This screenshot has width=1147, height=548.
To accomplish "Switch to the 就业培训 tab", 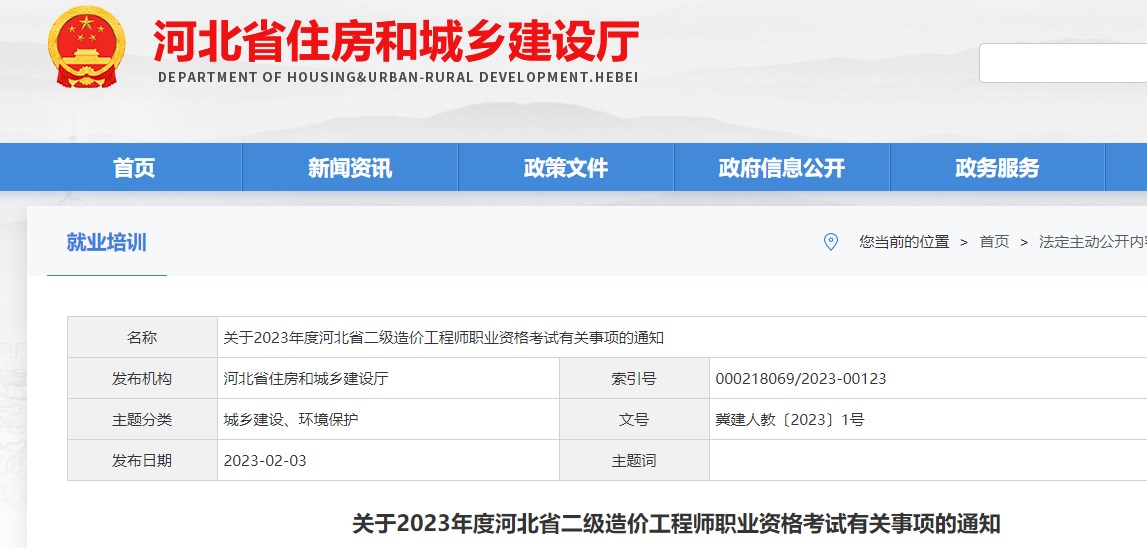I will click(x=106, y=242).
